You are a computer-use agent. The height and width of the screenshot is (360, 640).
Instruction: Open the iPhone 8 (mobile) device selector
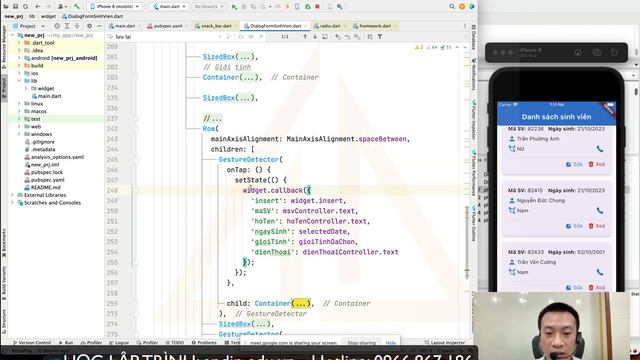pyautogui.click(x=115, y=7)
